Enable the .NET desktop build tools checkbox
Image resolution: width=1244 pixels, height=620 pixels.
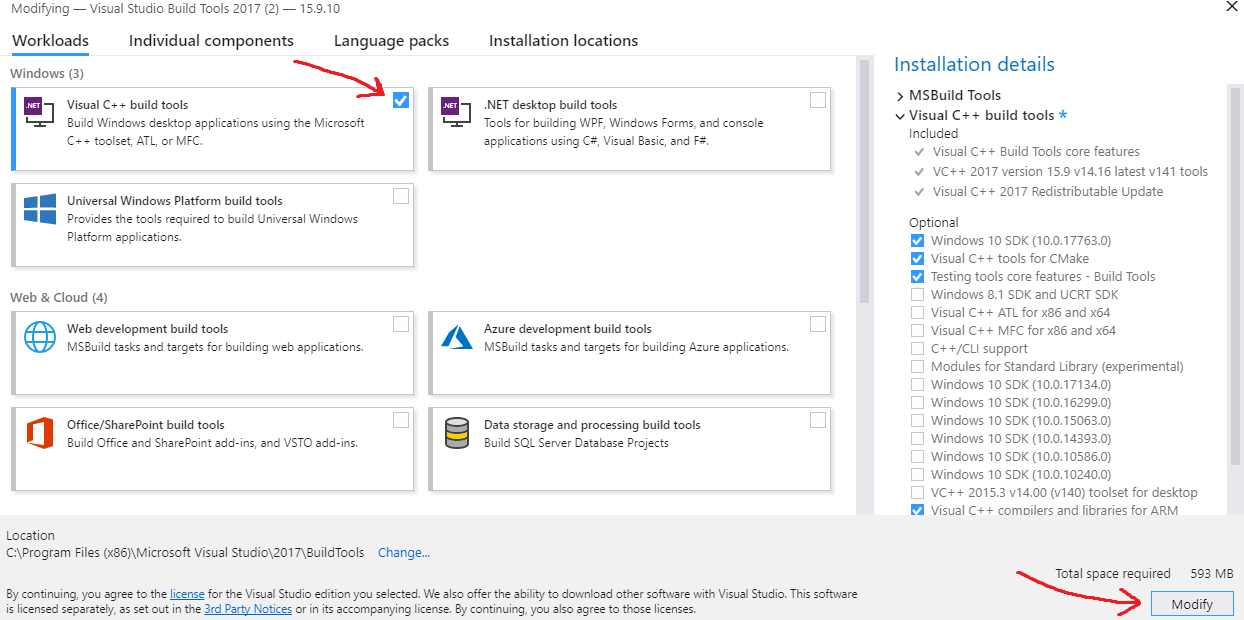coord(818,100)
